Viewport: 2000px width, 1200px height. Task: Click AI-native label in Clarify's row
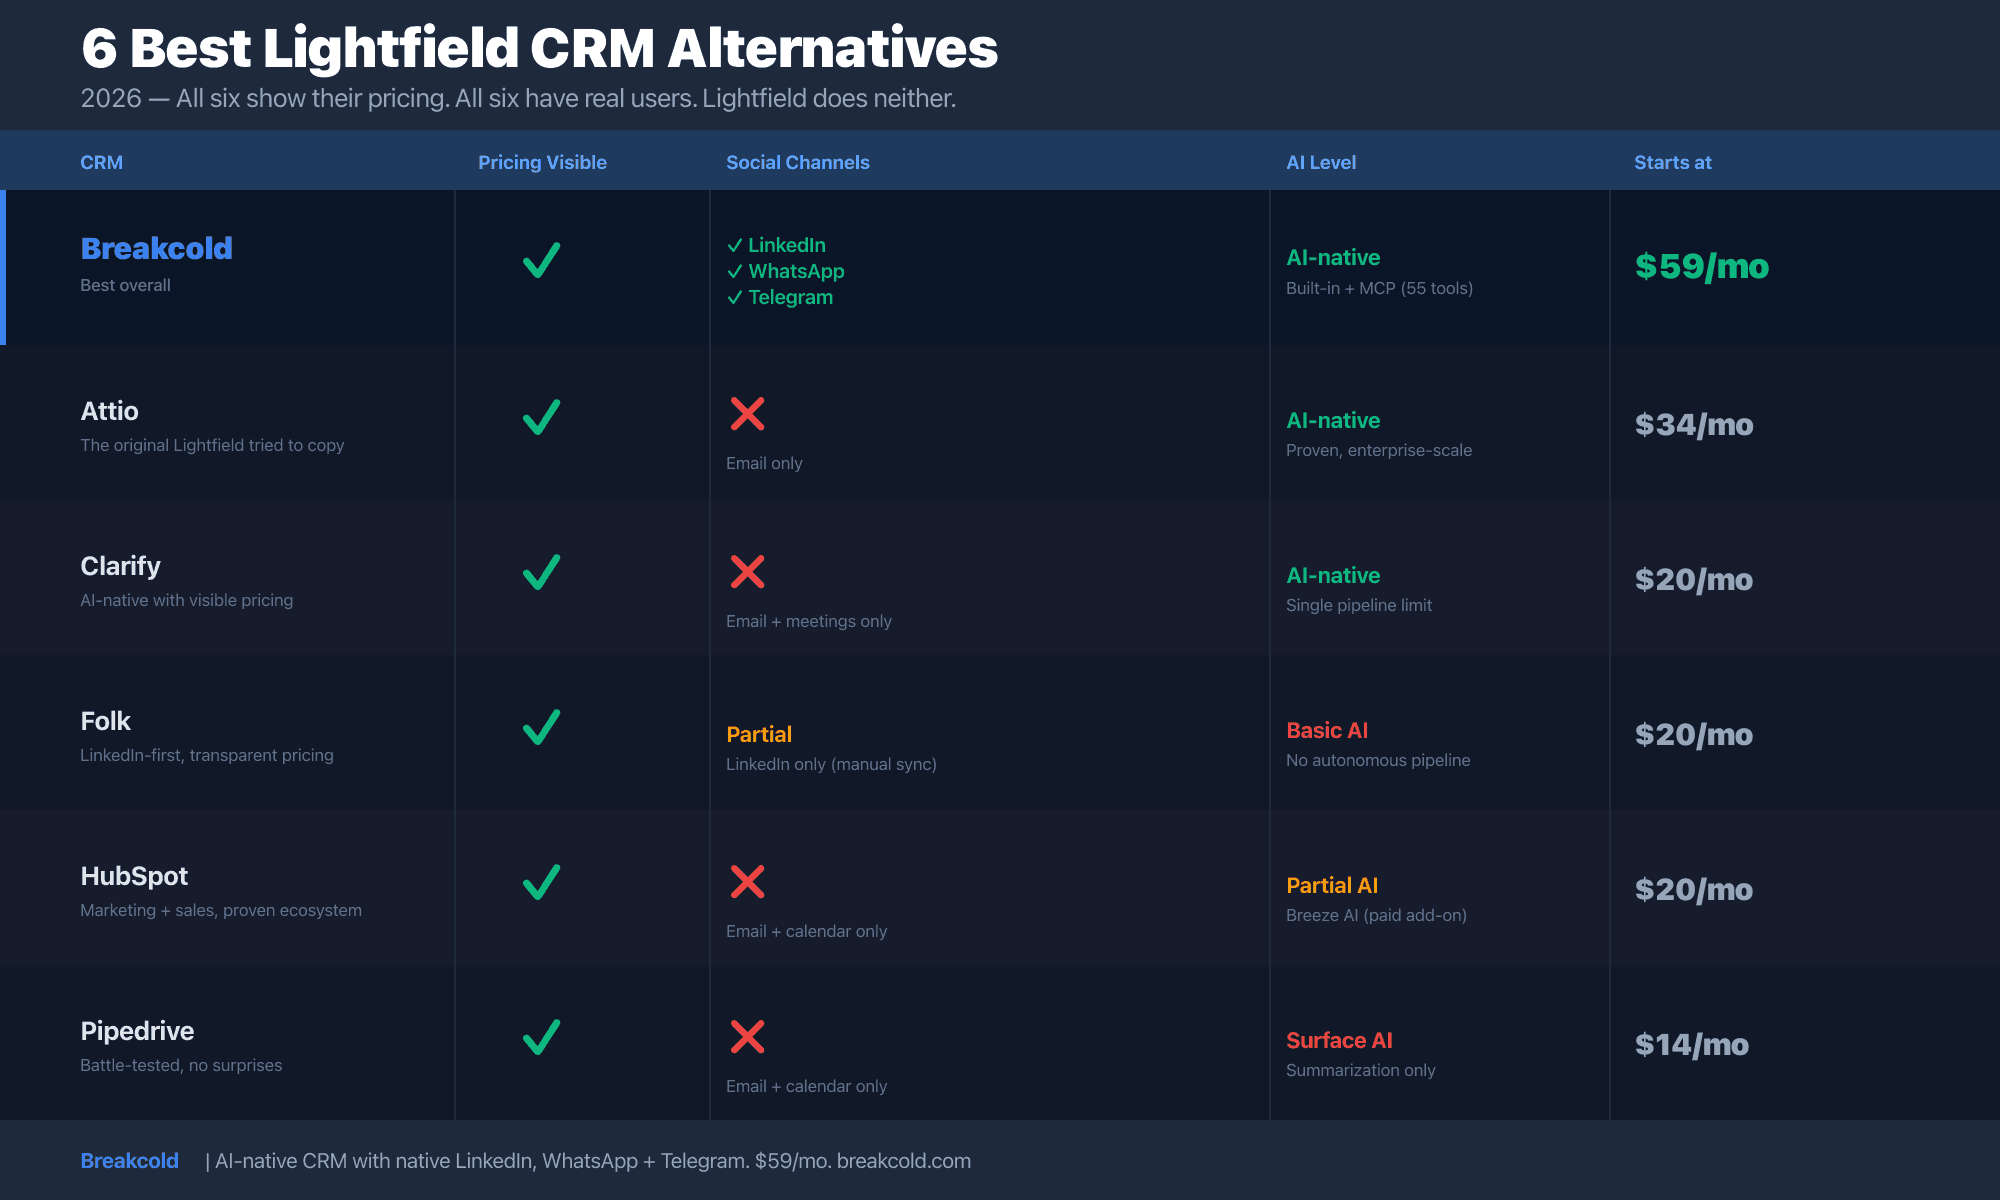(1333, 575)
